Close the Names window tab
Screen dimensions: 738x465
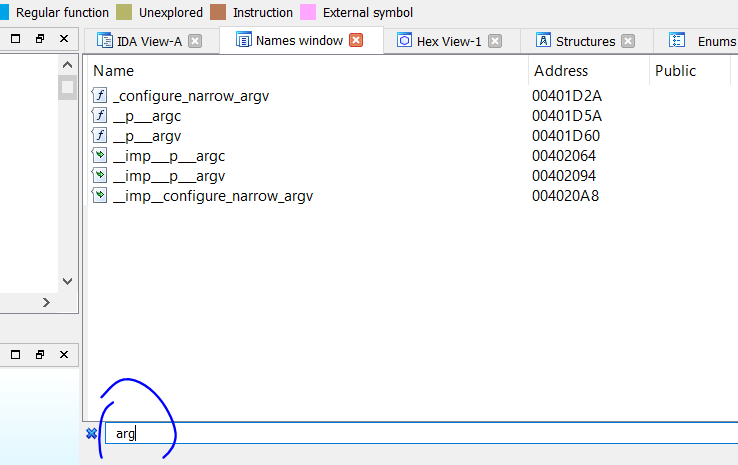pos(356,41)
